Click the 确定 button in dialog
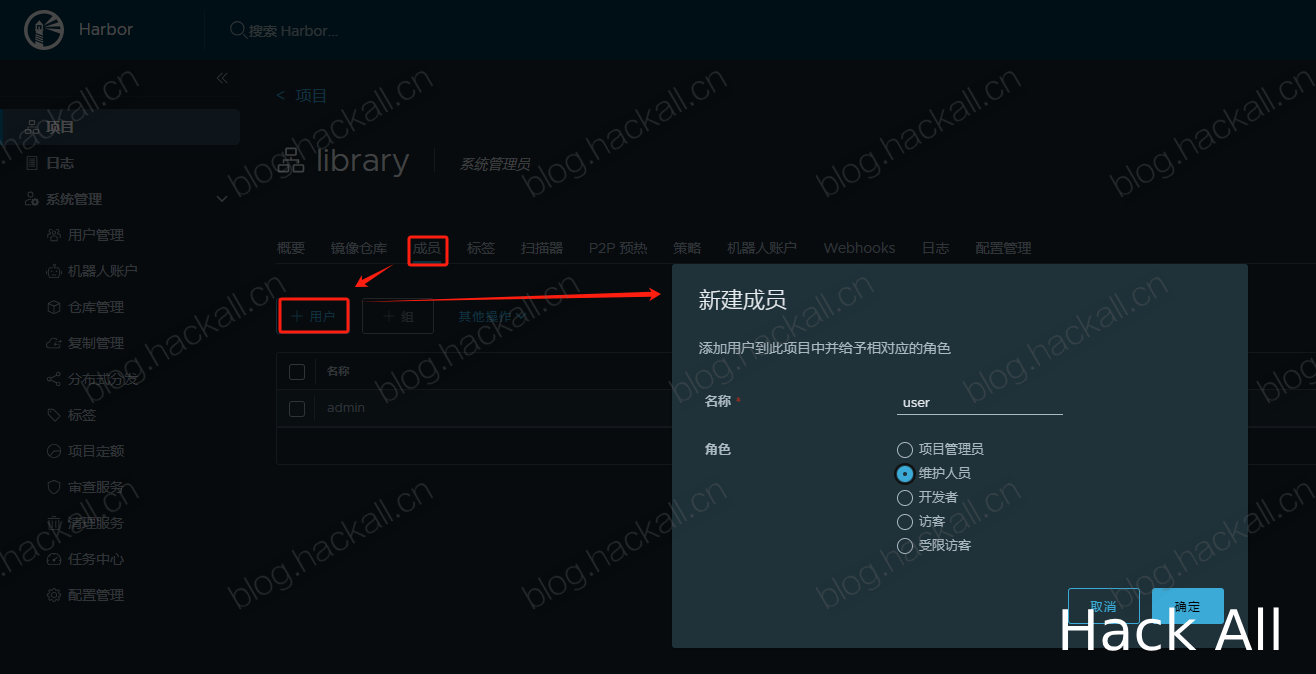The height and width of the screenshot is (674, 1316). click(1188, 606)
